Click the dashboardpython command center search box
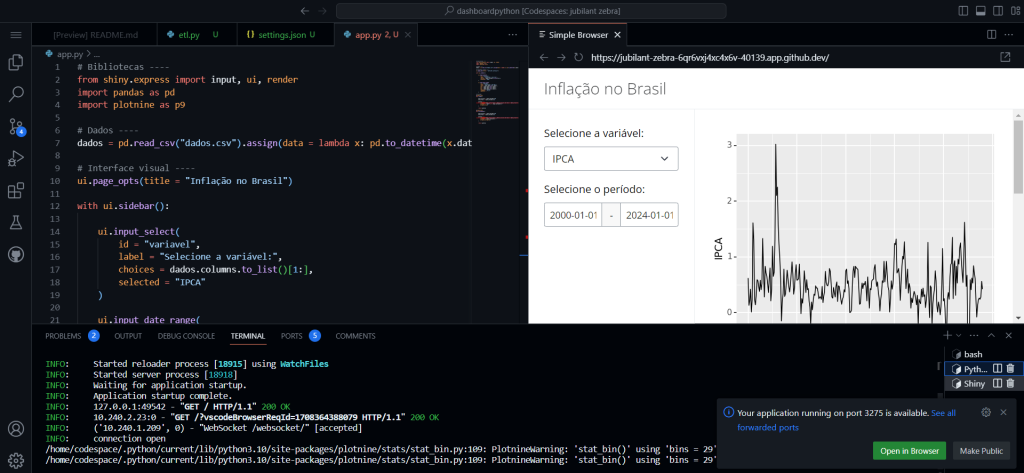This screenshot has width=1024, height=473. 531,11
